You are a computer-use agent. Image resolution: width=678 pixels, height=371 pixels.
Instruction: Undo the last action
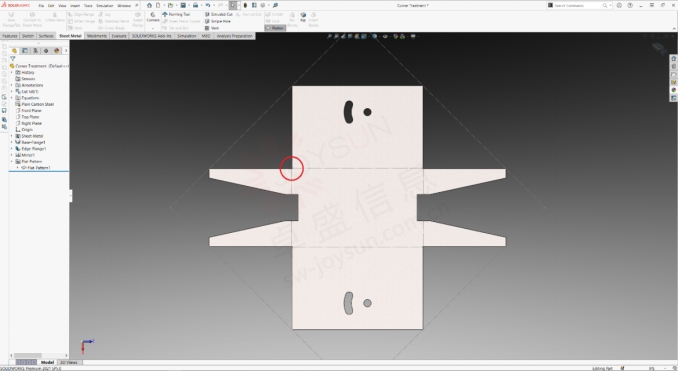pos(208,5)
